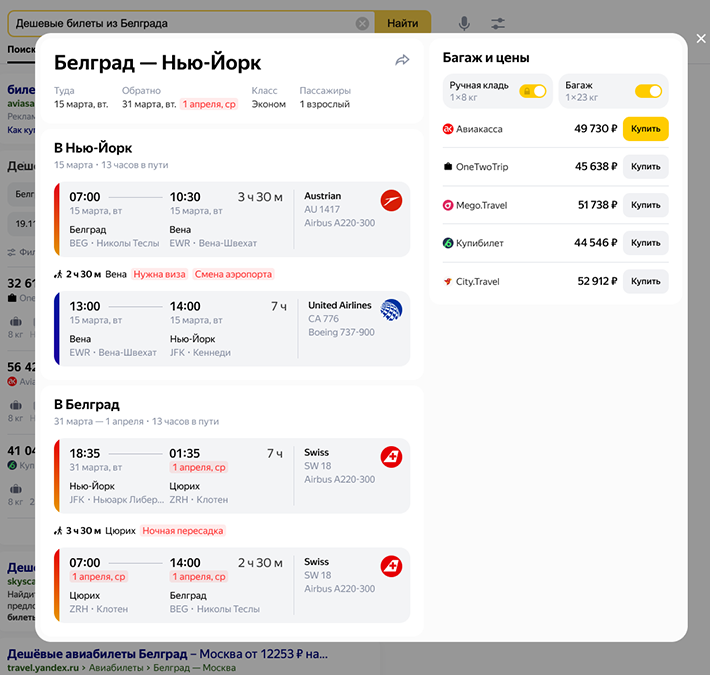Click the OneTwoTrip logo icon

click(x=448, y=167)
